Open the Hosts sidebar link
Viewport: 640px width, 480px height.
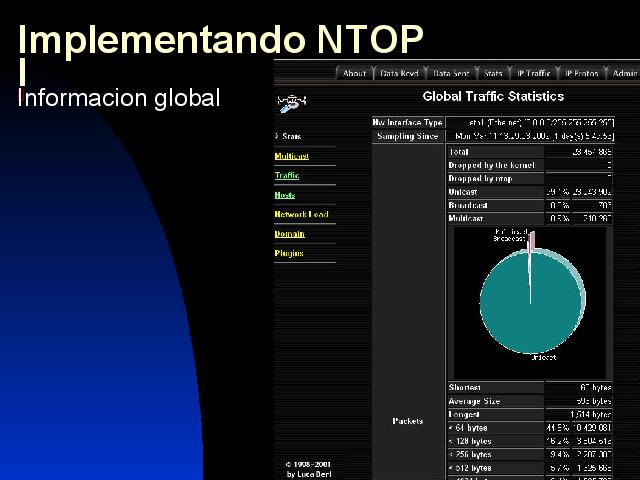(x=285, y=195)
